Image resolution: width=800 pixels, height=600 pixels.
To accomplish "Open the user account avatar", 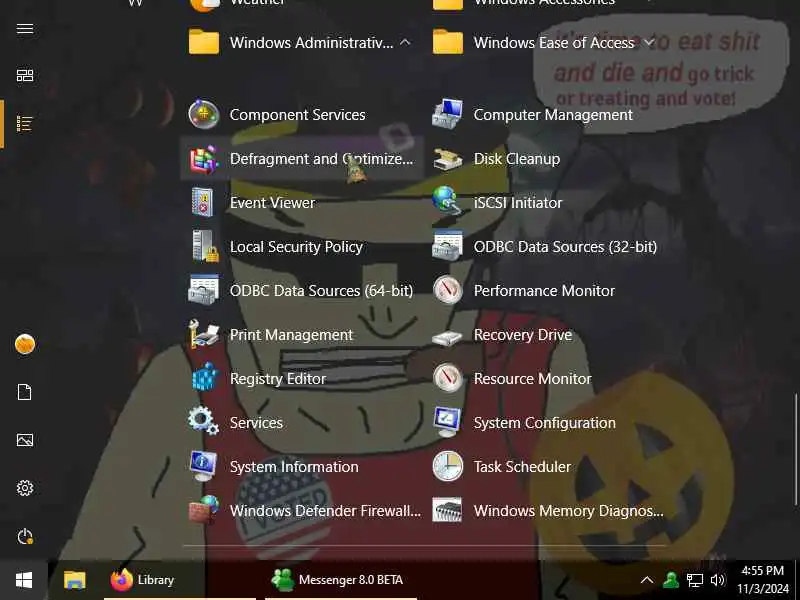I will (x=24, y=344).
